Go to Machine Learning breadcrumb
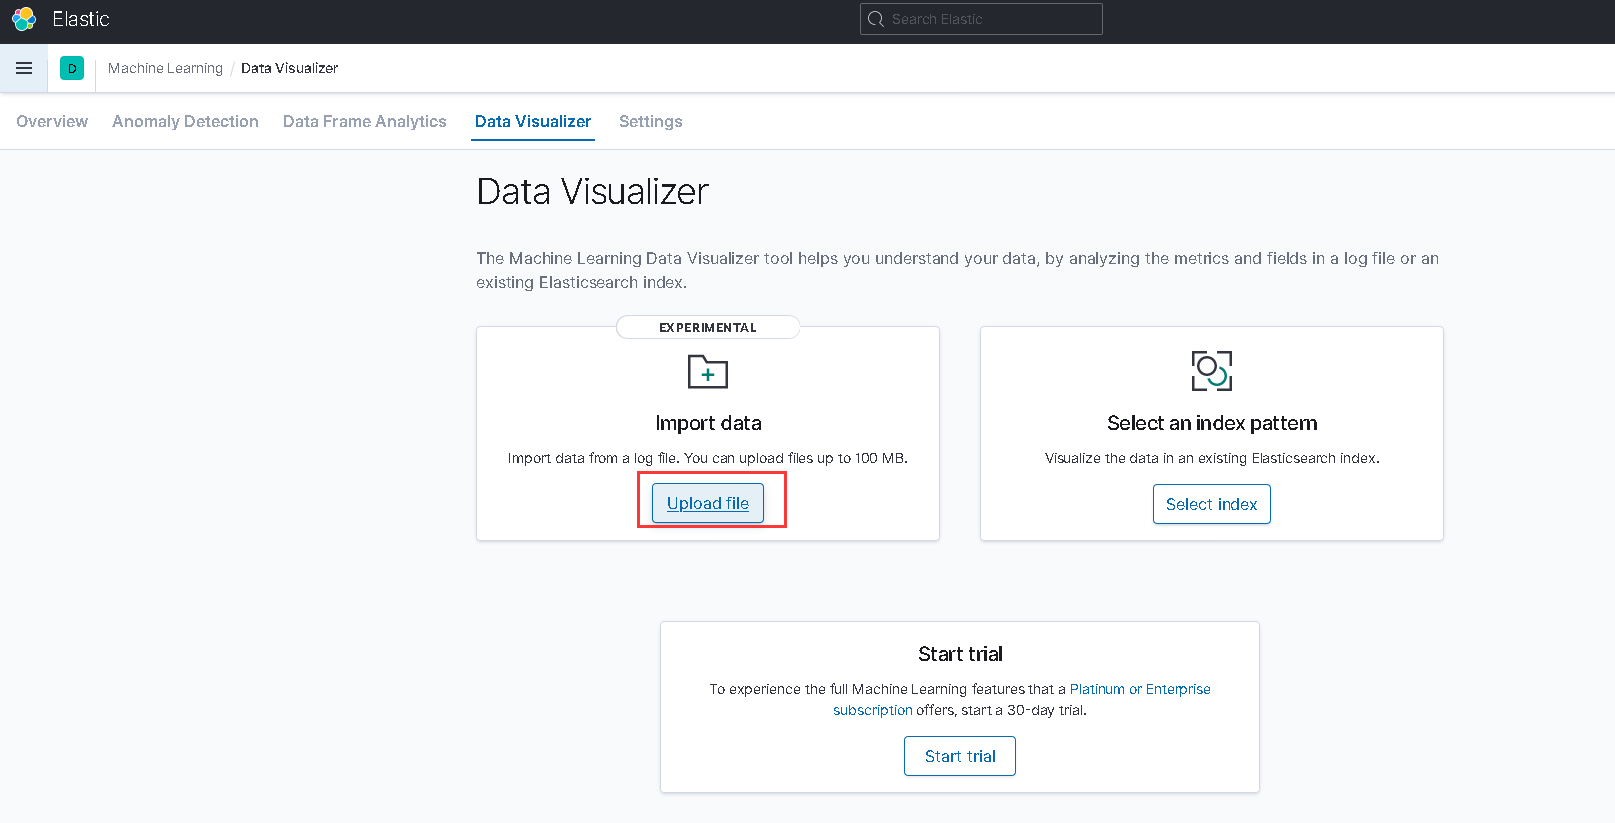This screenshot has width=1615, height=823. click(165, 68)
